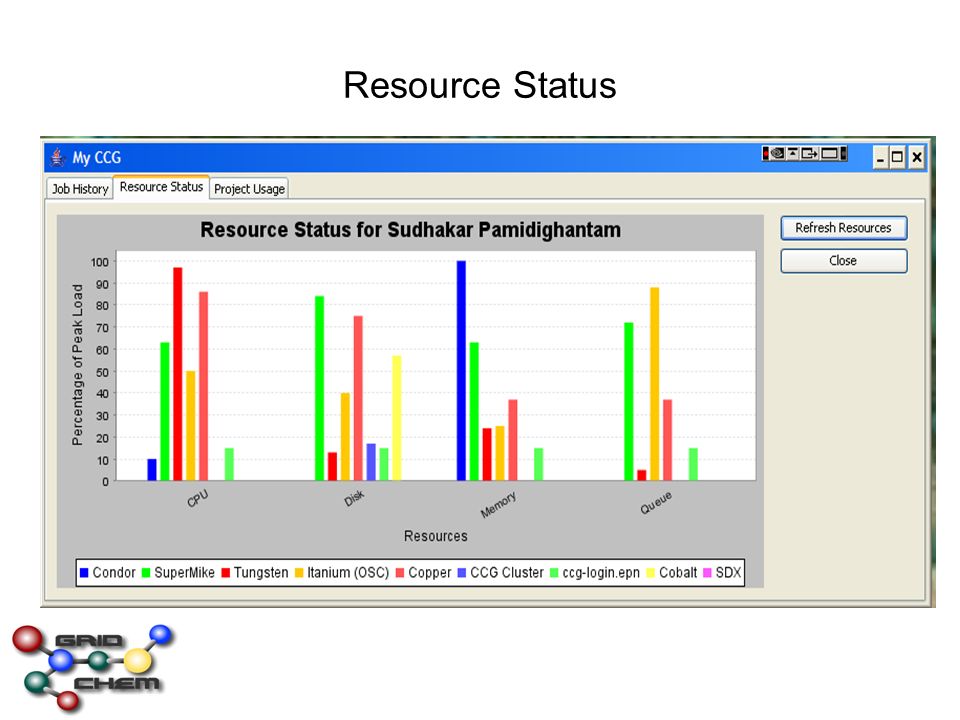Click the red Tungsten legend swatch

point(225,572)
